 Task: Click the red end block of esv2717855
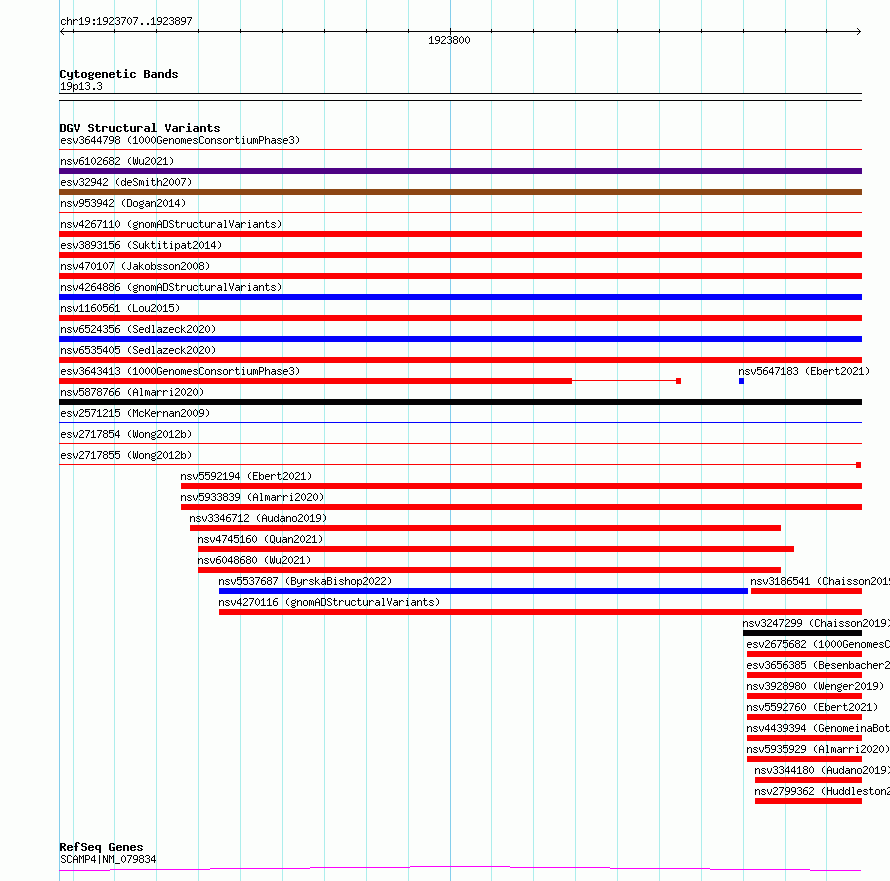(859, 465)
